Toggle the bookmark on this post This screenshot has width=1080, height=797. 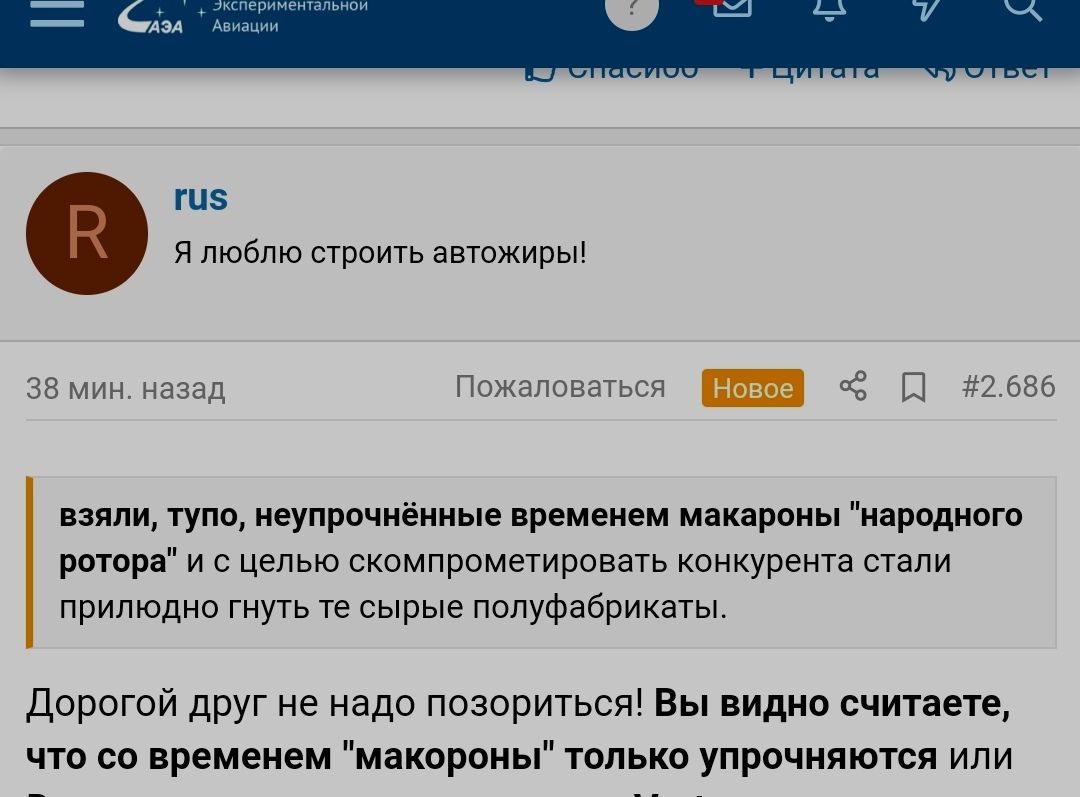tap(914, 387)
